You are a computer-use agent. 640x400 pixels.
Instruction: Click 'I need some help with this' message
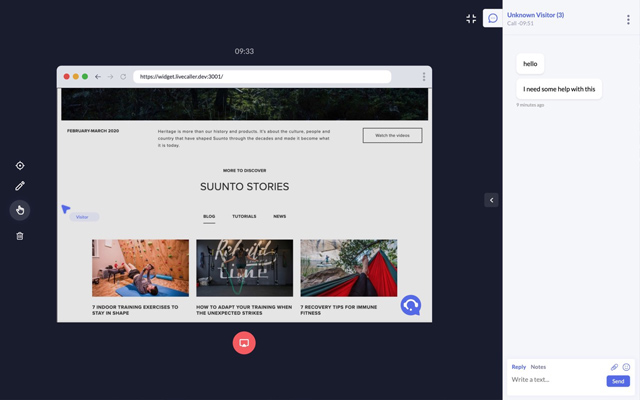pos(559,89)
